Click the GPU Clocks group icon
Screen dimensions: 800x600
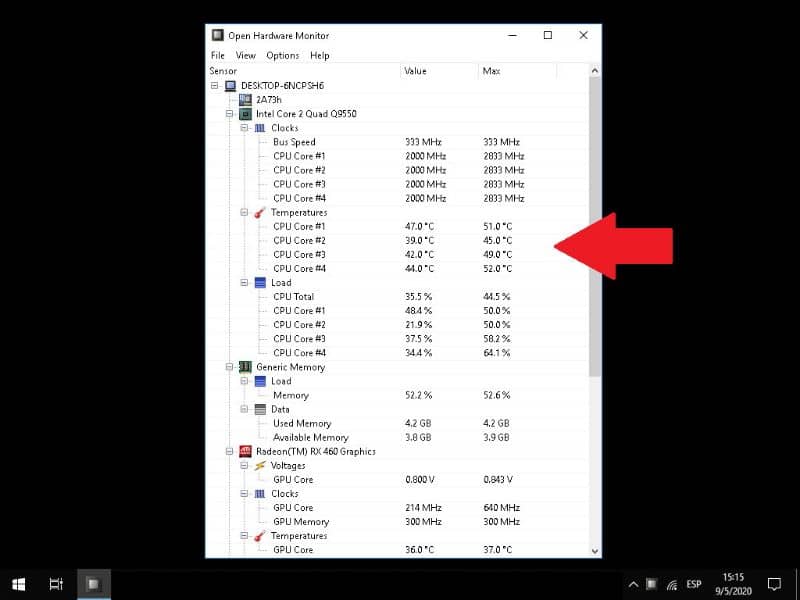coord(260,494)
